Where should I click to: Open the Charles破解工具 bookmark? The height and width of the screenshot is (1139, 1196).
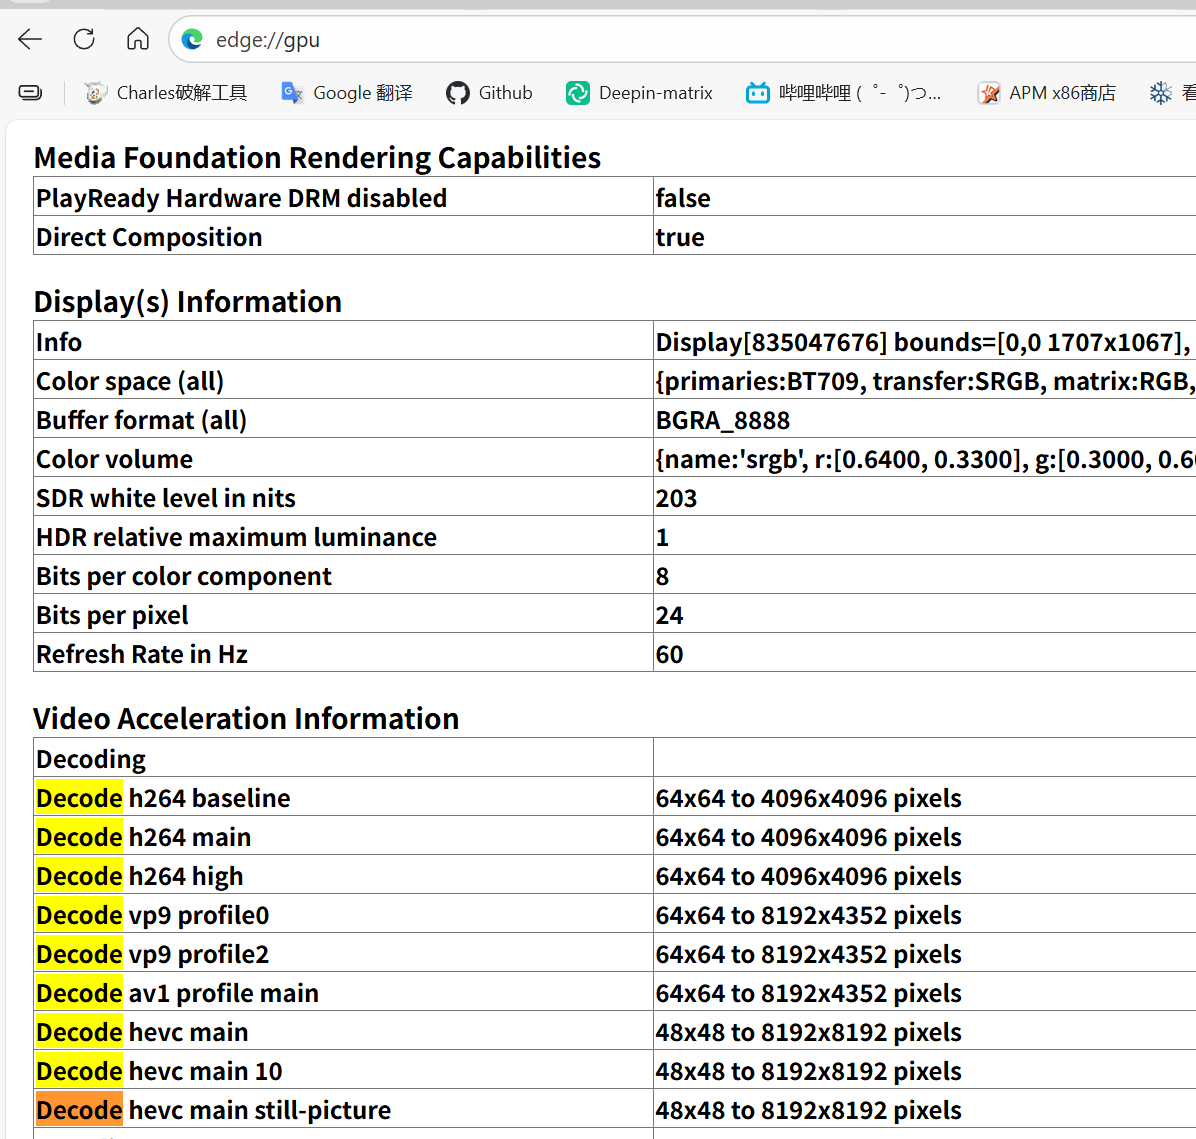[166, 93]
